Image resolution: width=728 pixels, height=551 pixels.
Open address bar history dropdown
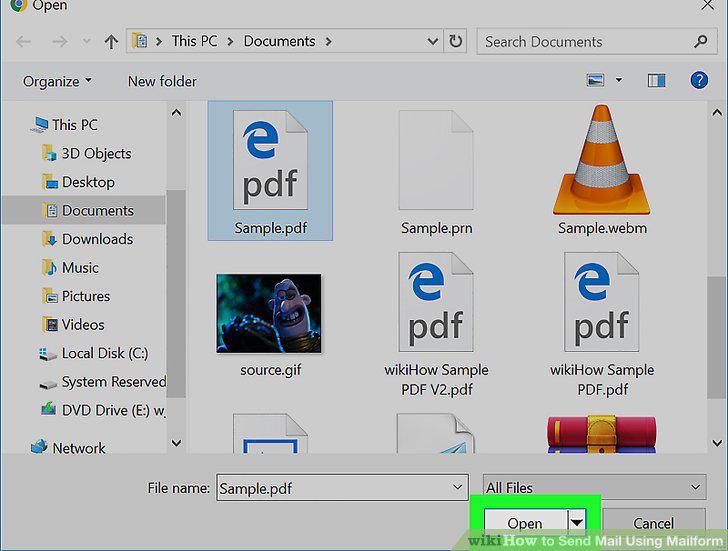pos(432,42)
